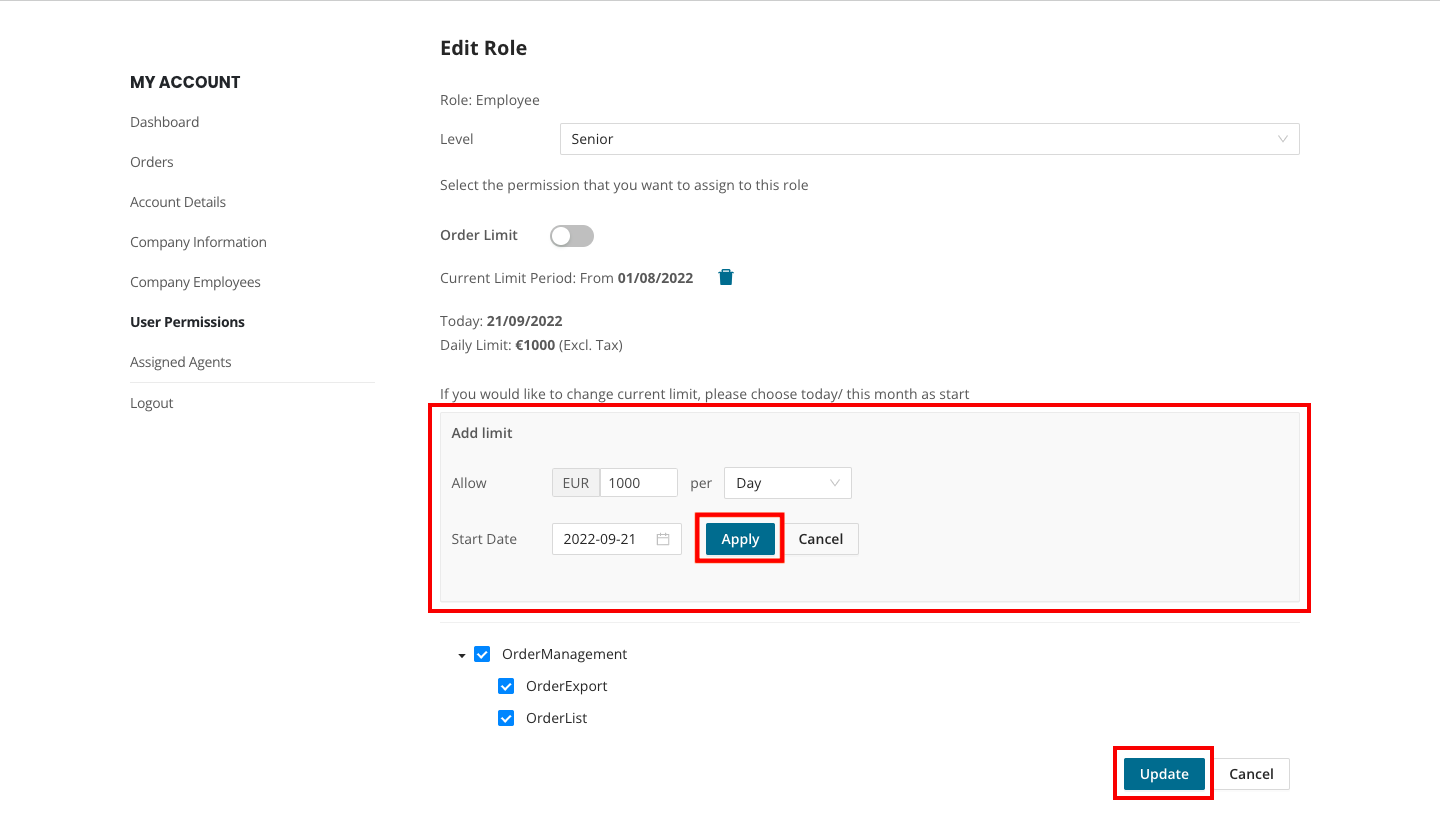Uncheck the OrderManagement checkbox
Image resolution: width=1440 pixels, height=822 pixels.
click(x=482, y=654)
